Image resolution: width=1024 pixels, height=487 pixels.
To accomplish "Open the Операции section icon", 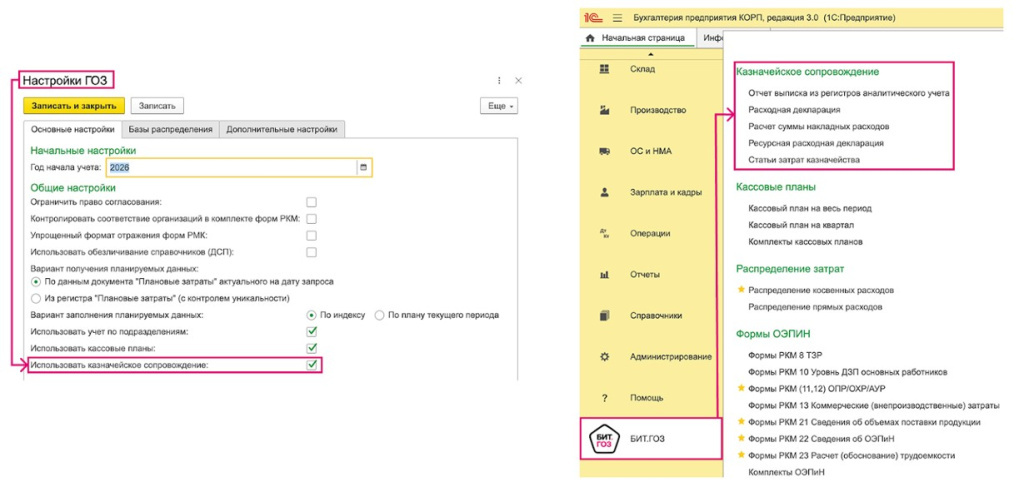I will (604, 233).
